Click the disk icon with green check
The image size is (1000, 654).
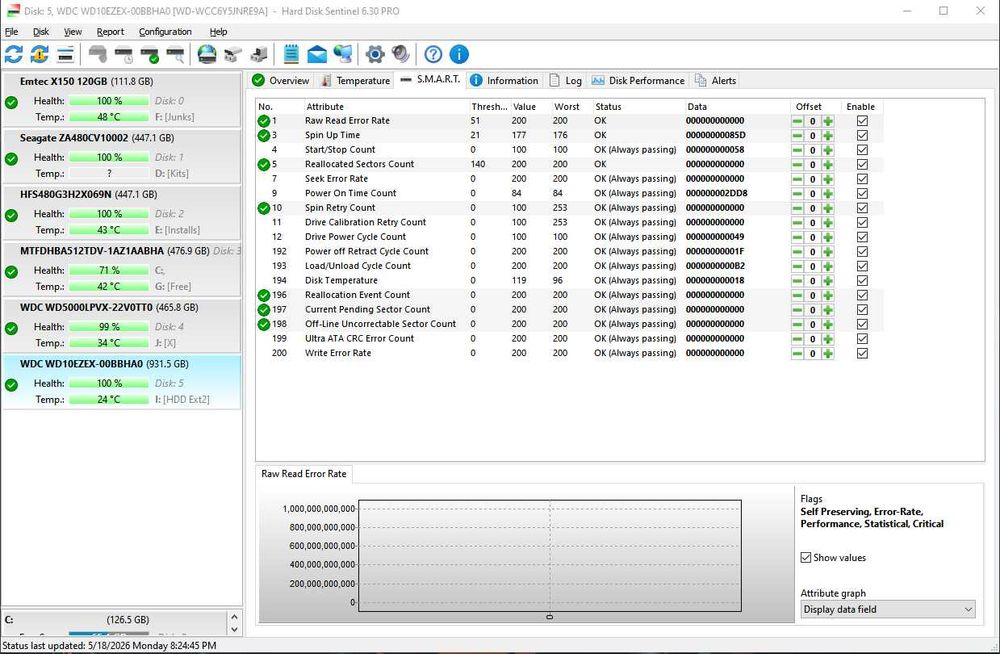(x=149, y=54)
